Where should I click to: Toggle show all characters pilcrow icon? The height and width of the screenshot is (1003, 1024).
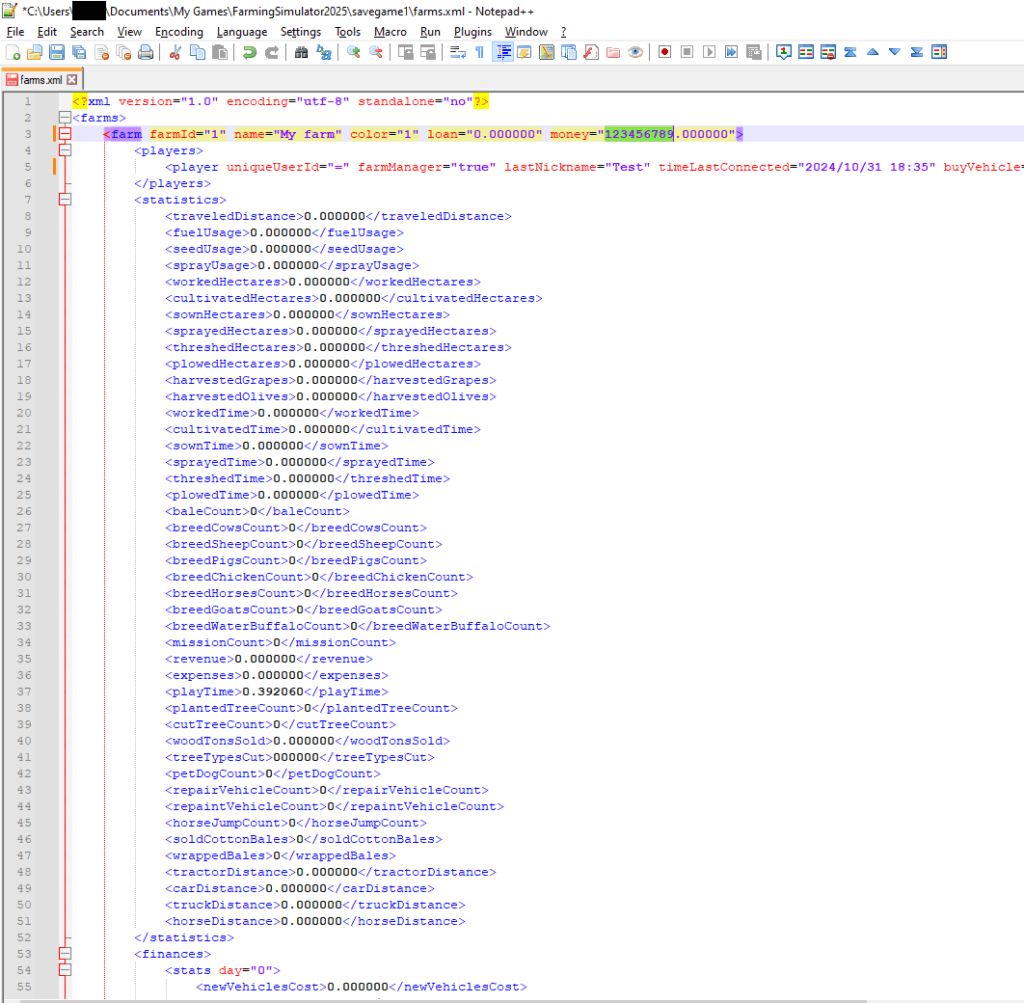(x=480, y=52)
